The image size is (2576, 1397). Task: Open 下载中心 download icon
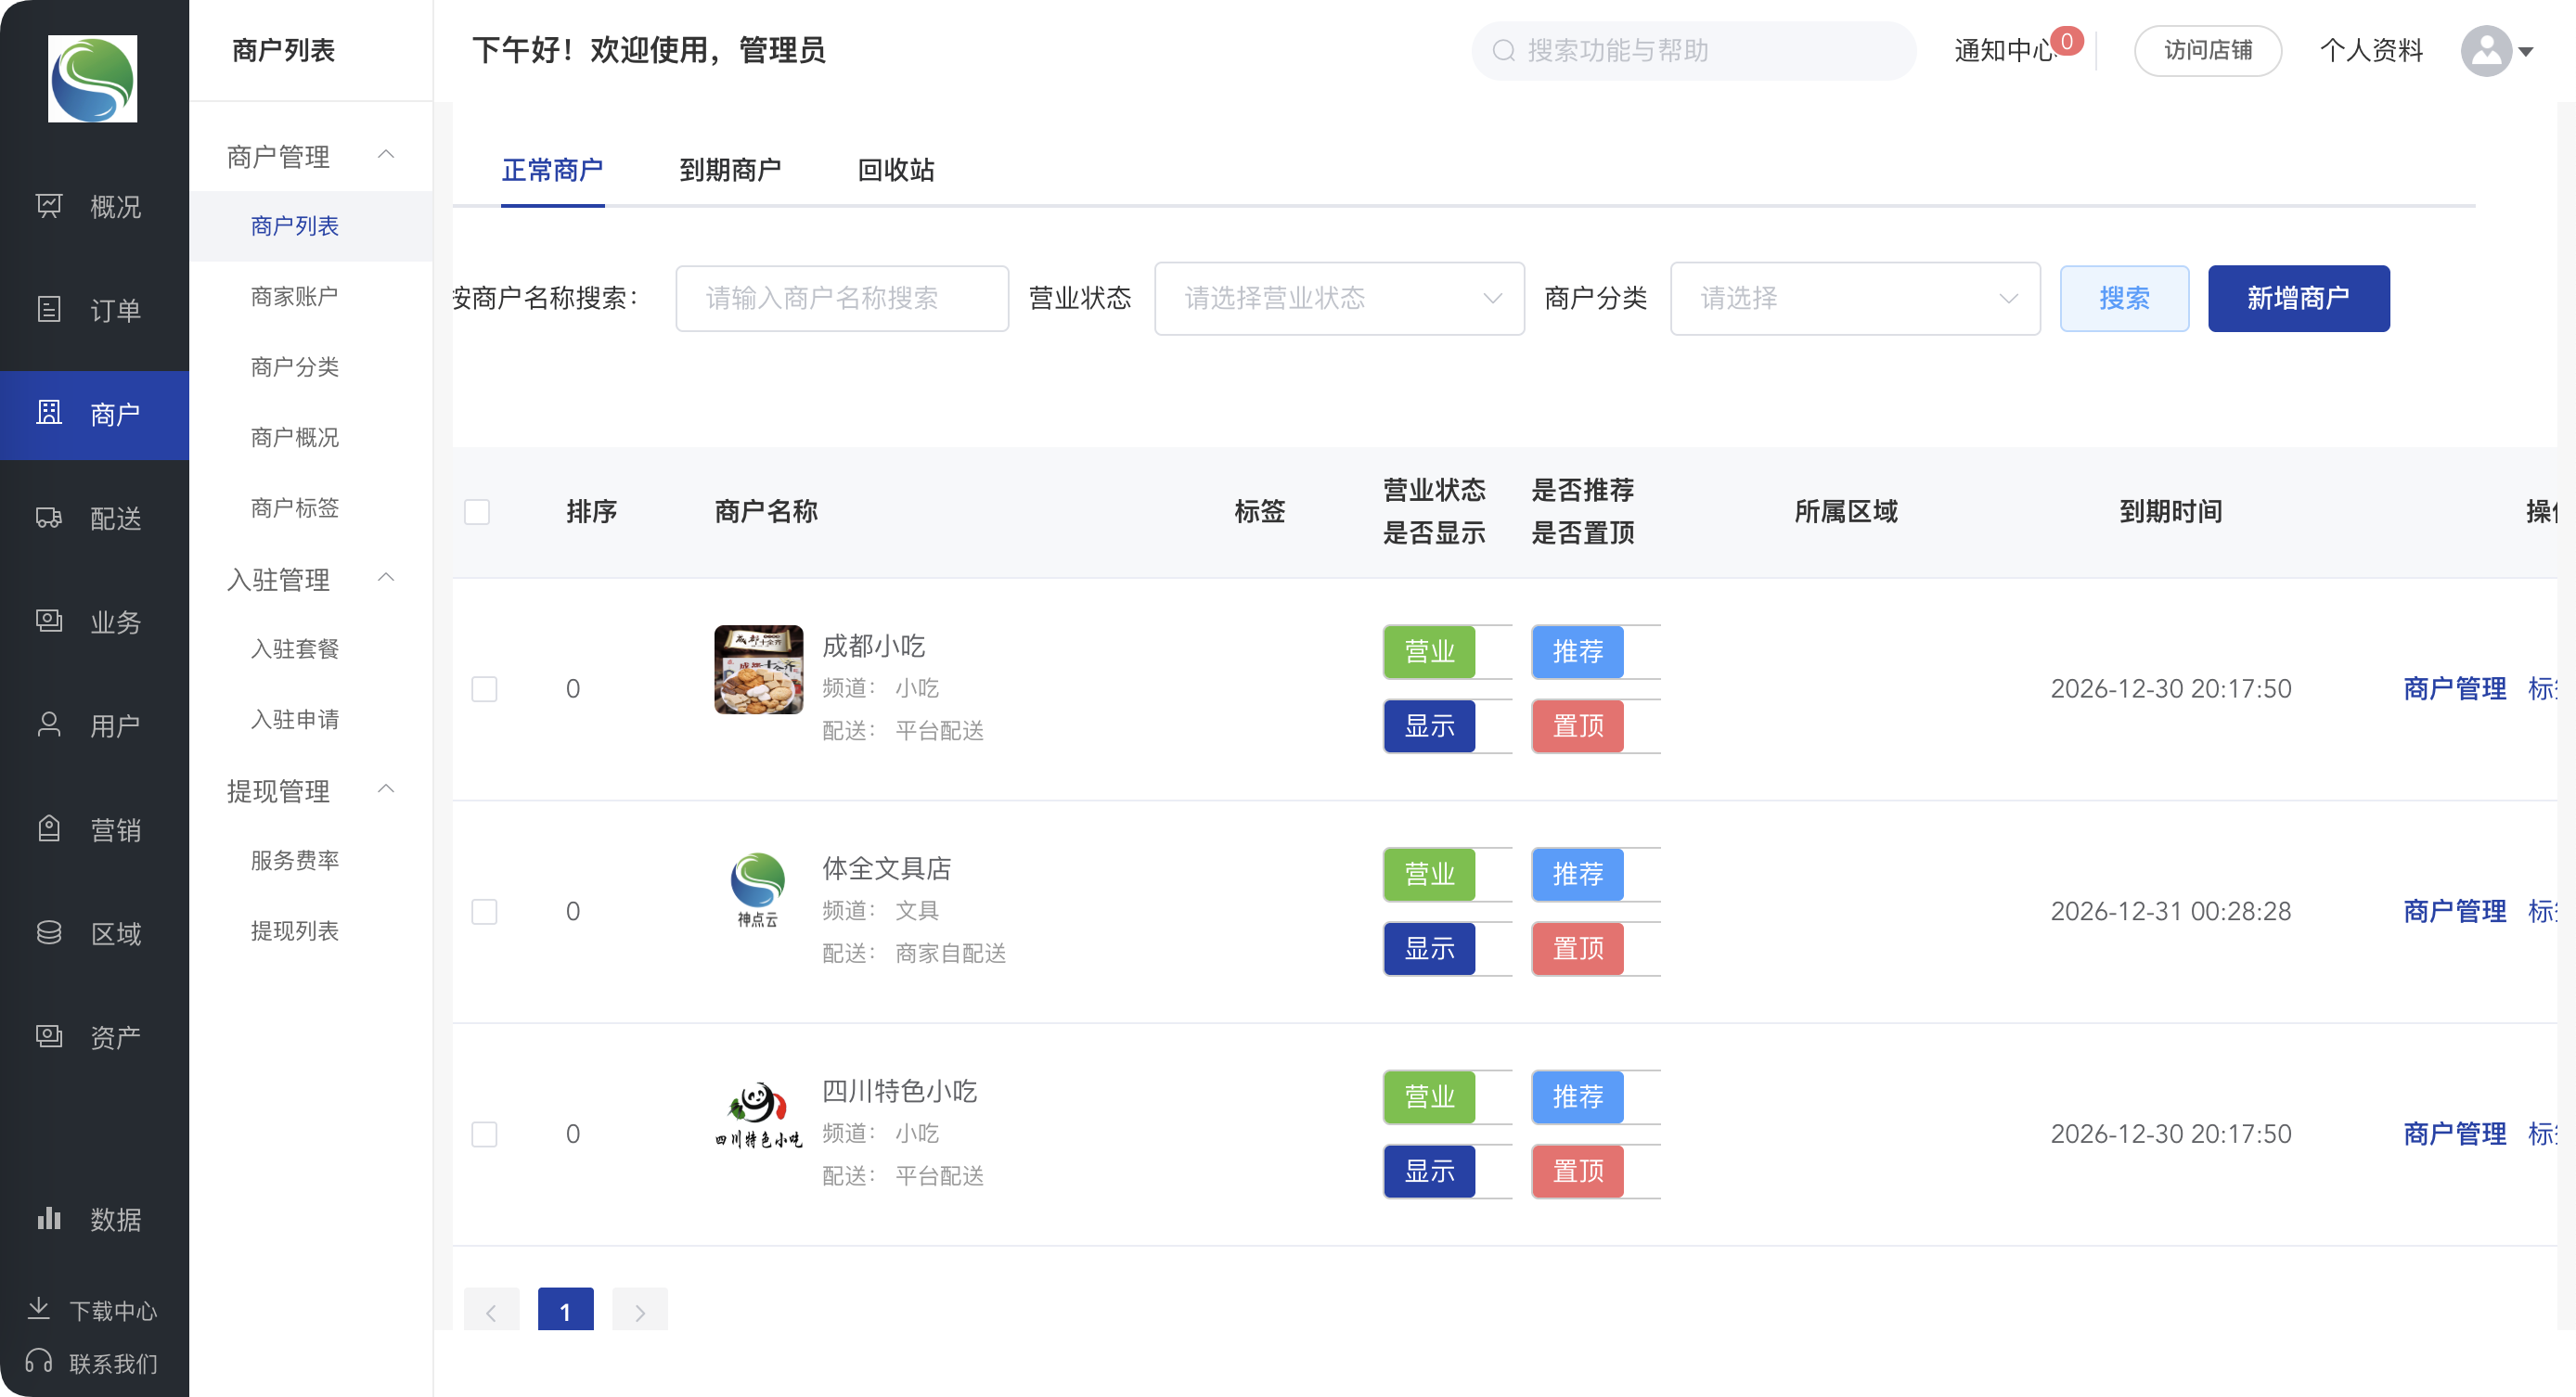coord(39,1309)
